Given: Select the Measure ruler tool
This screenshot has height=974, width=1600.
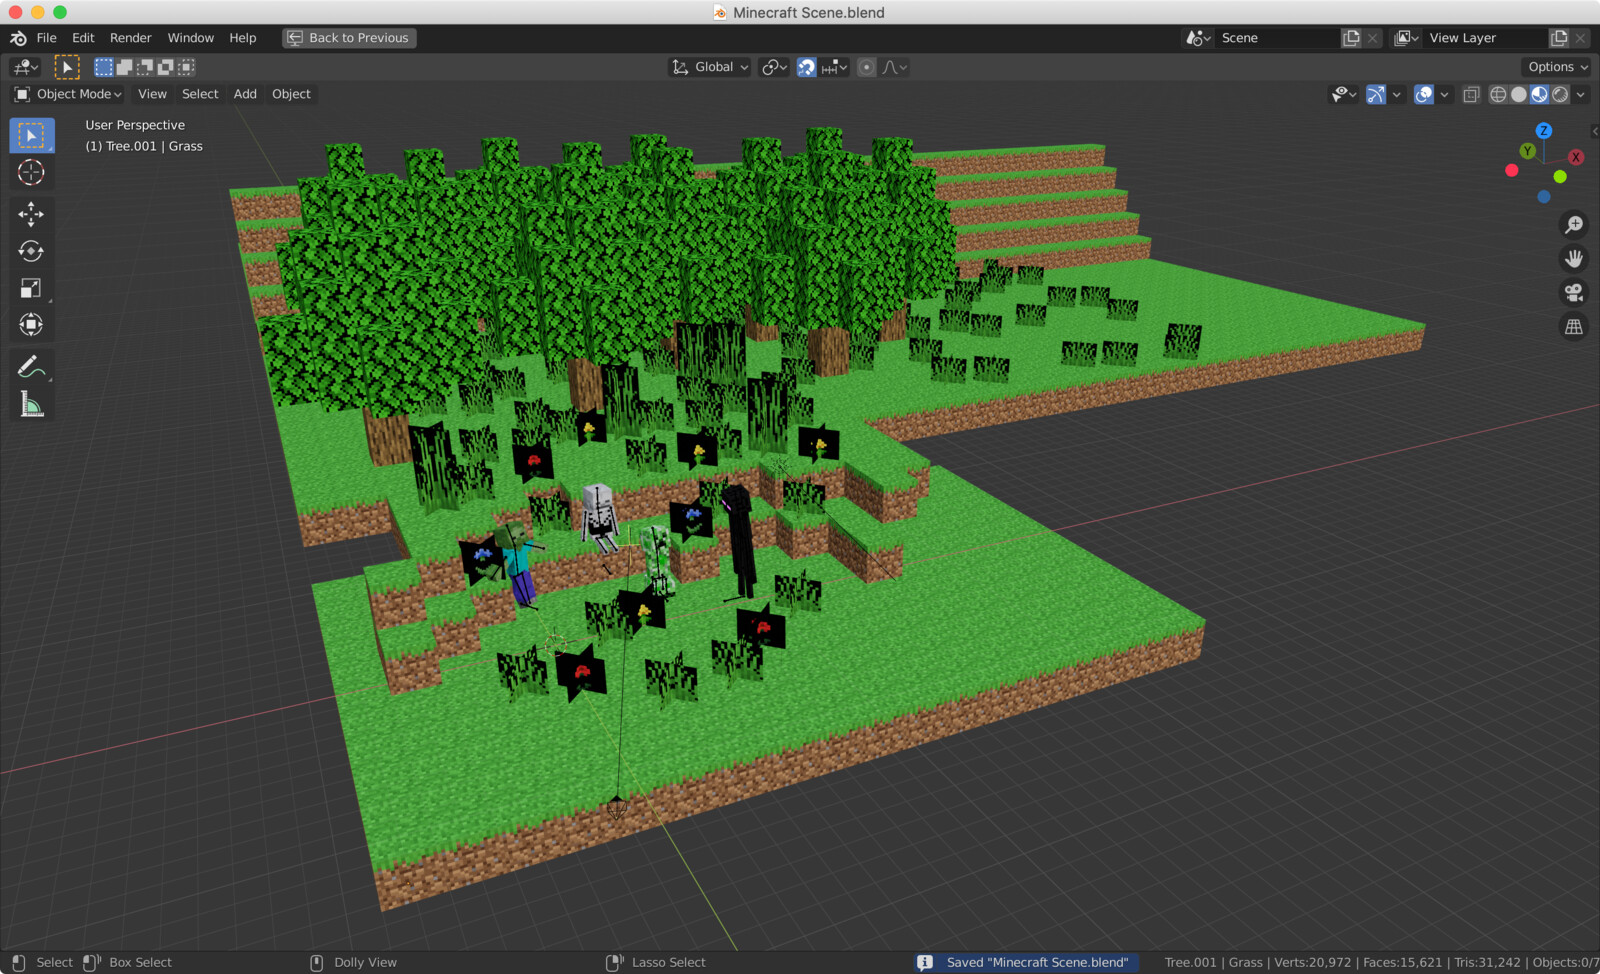Looking at the screenshot, I should (32, 404).
